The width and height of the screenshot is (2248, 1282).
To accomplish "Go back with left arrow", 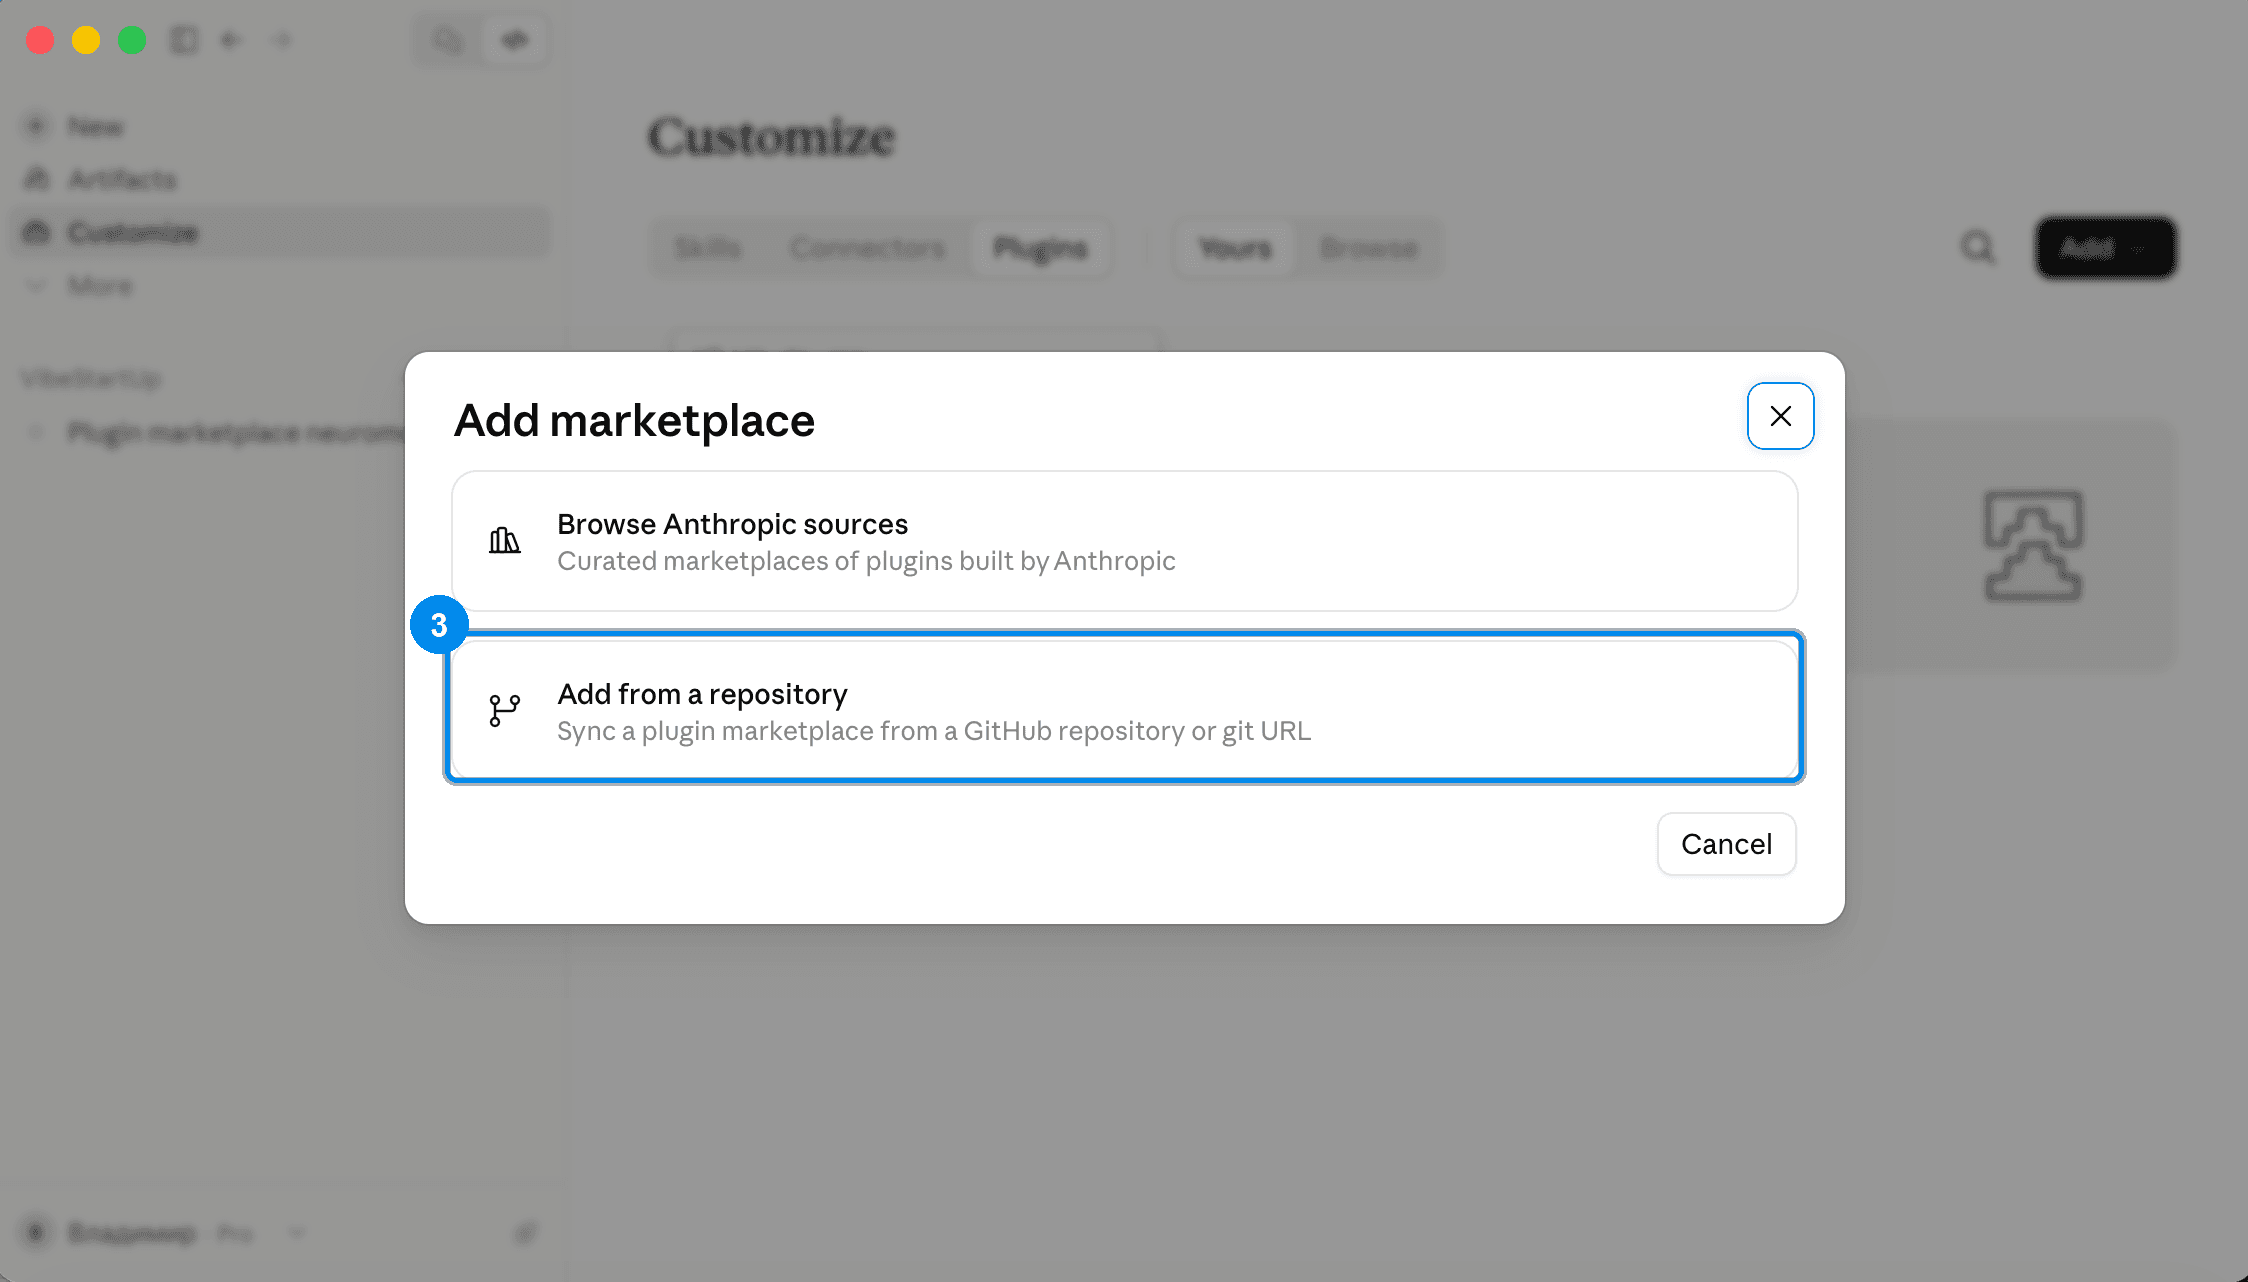I will tap(231, 40).
